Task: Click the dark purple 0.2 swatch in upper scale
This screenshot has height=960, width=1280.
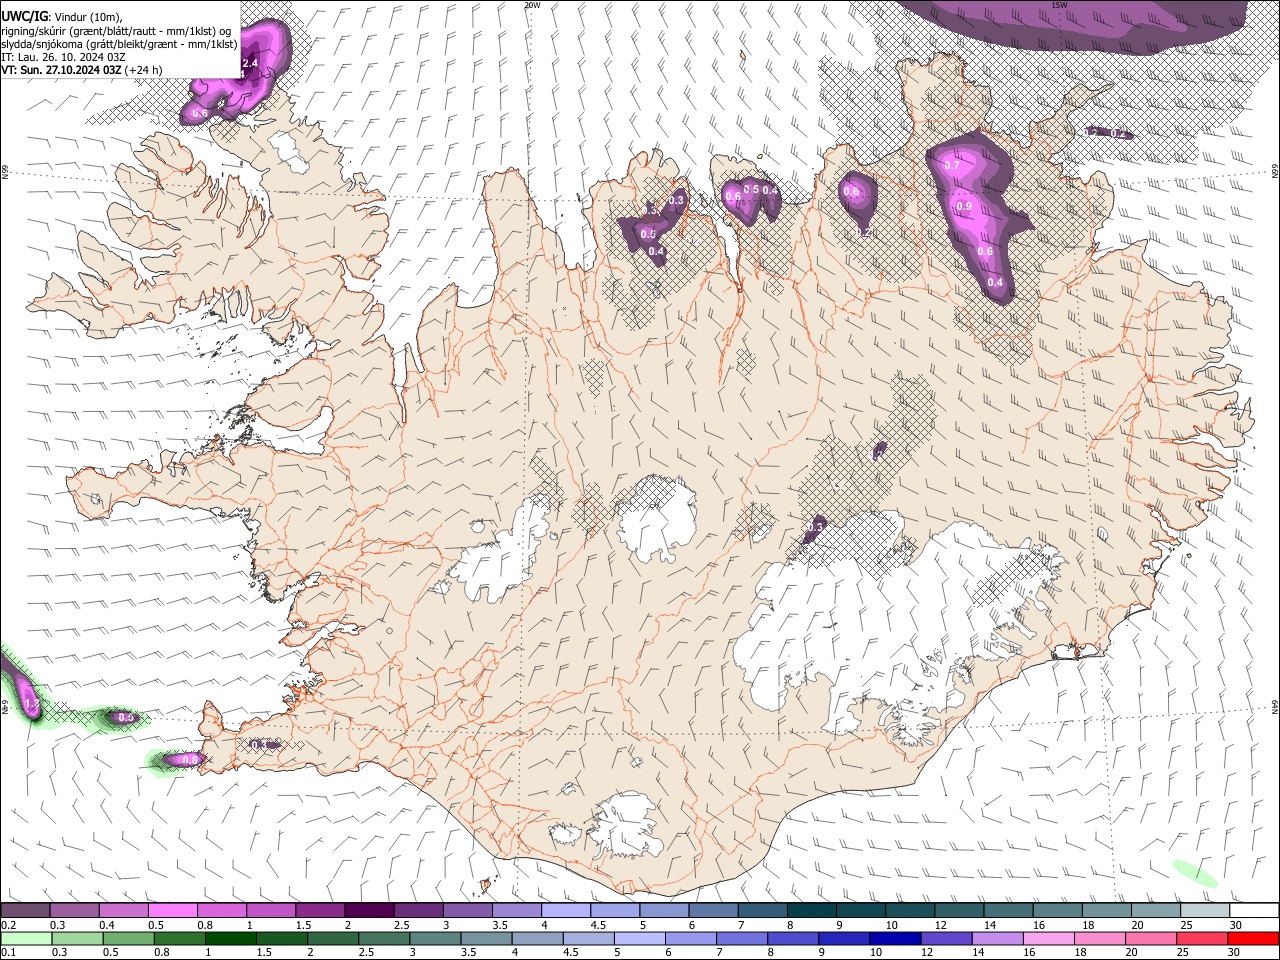Action: click(26, 911)
